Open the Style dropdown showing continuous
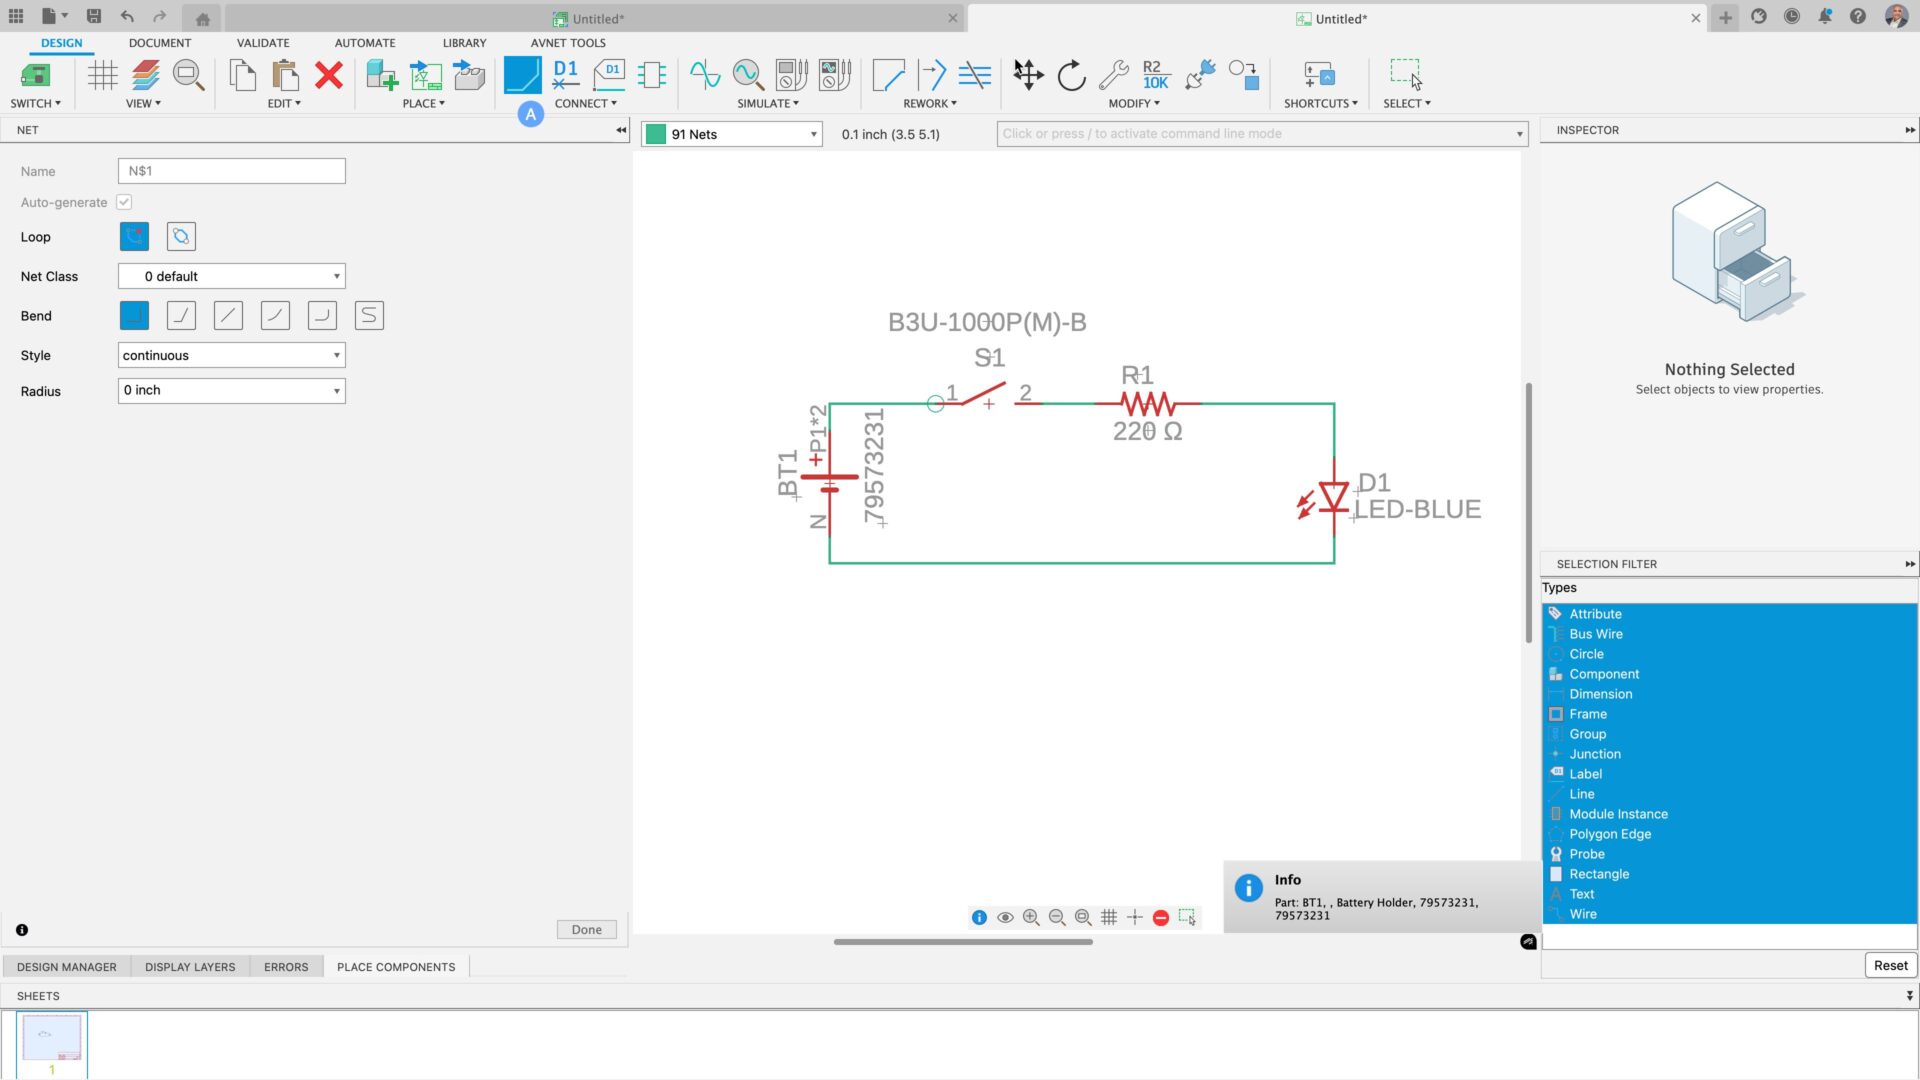The image size is (1920, 1080). (231, 355)
